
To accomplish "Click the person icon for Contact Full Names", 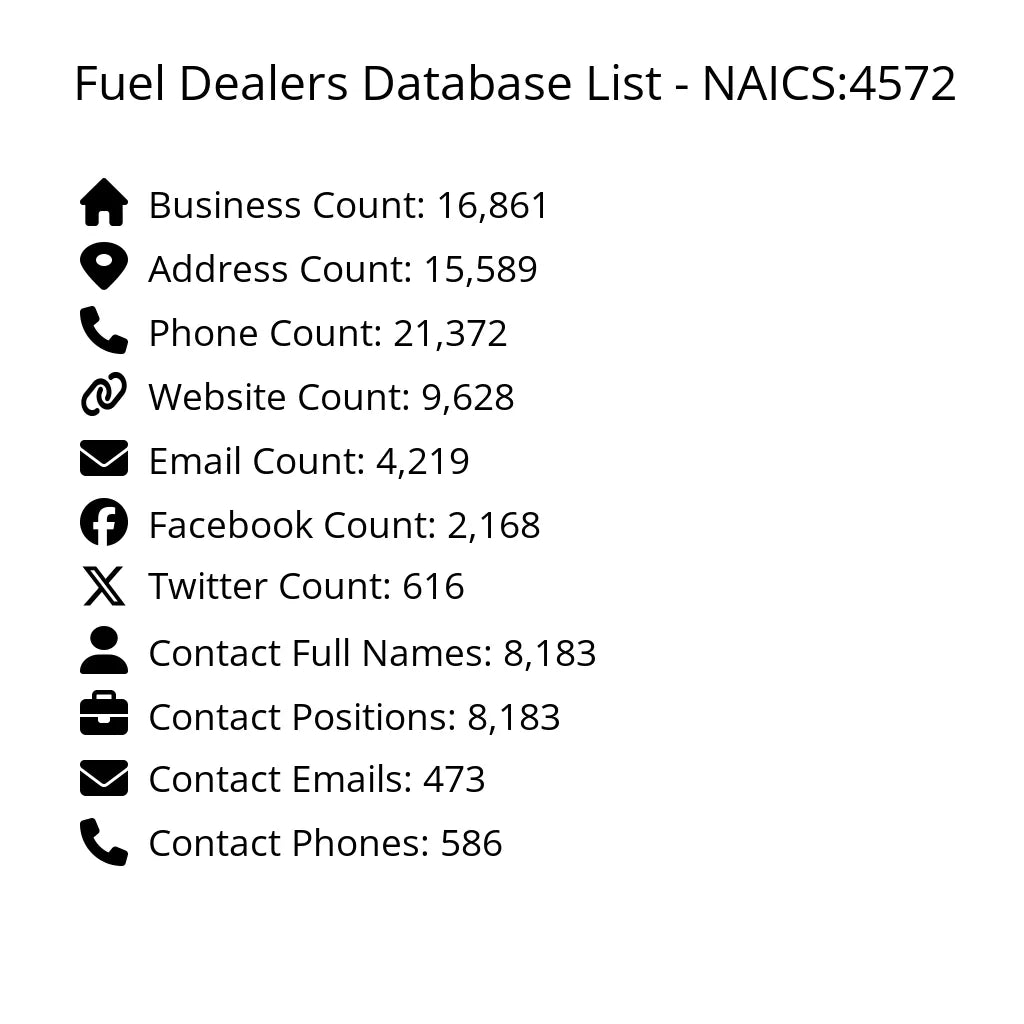I will click(x=104, y=651).
